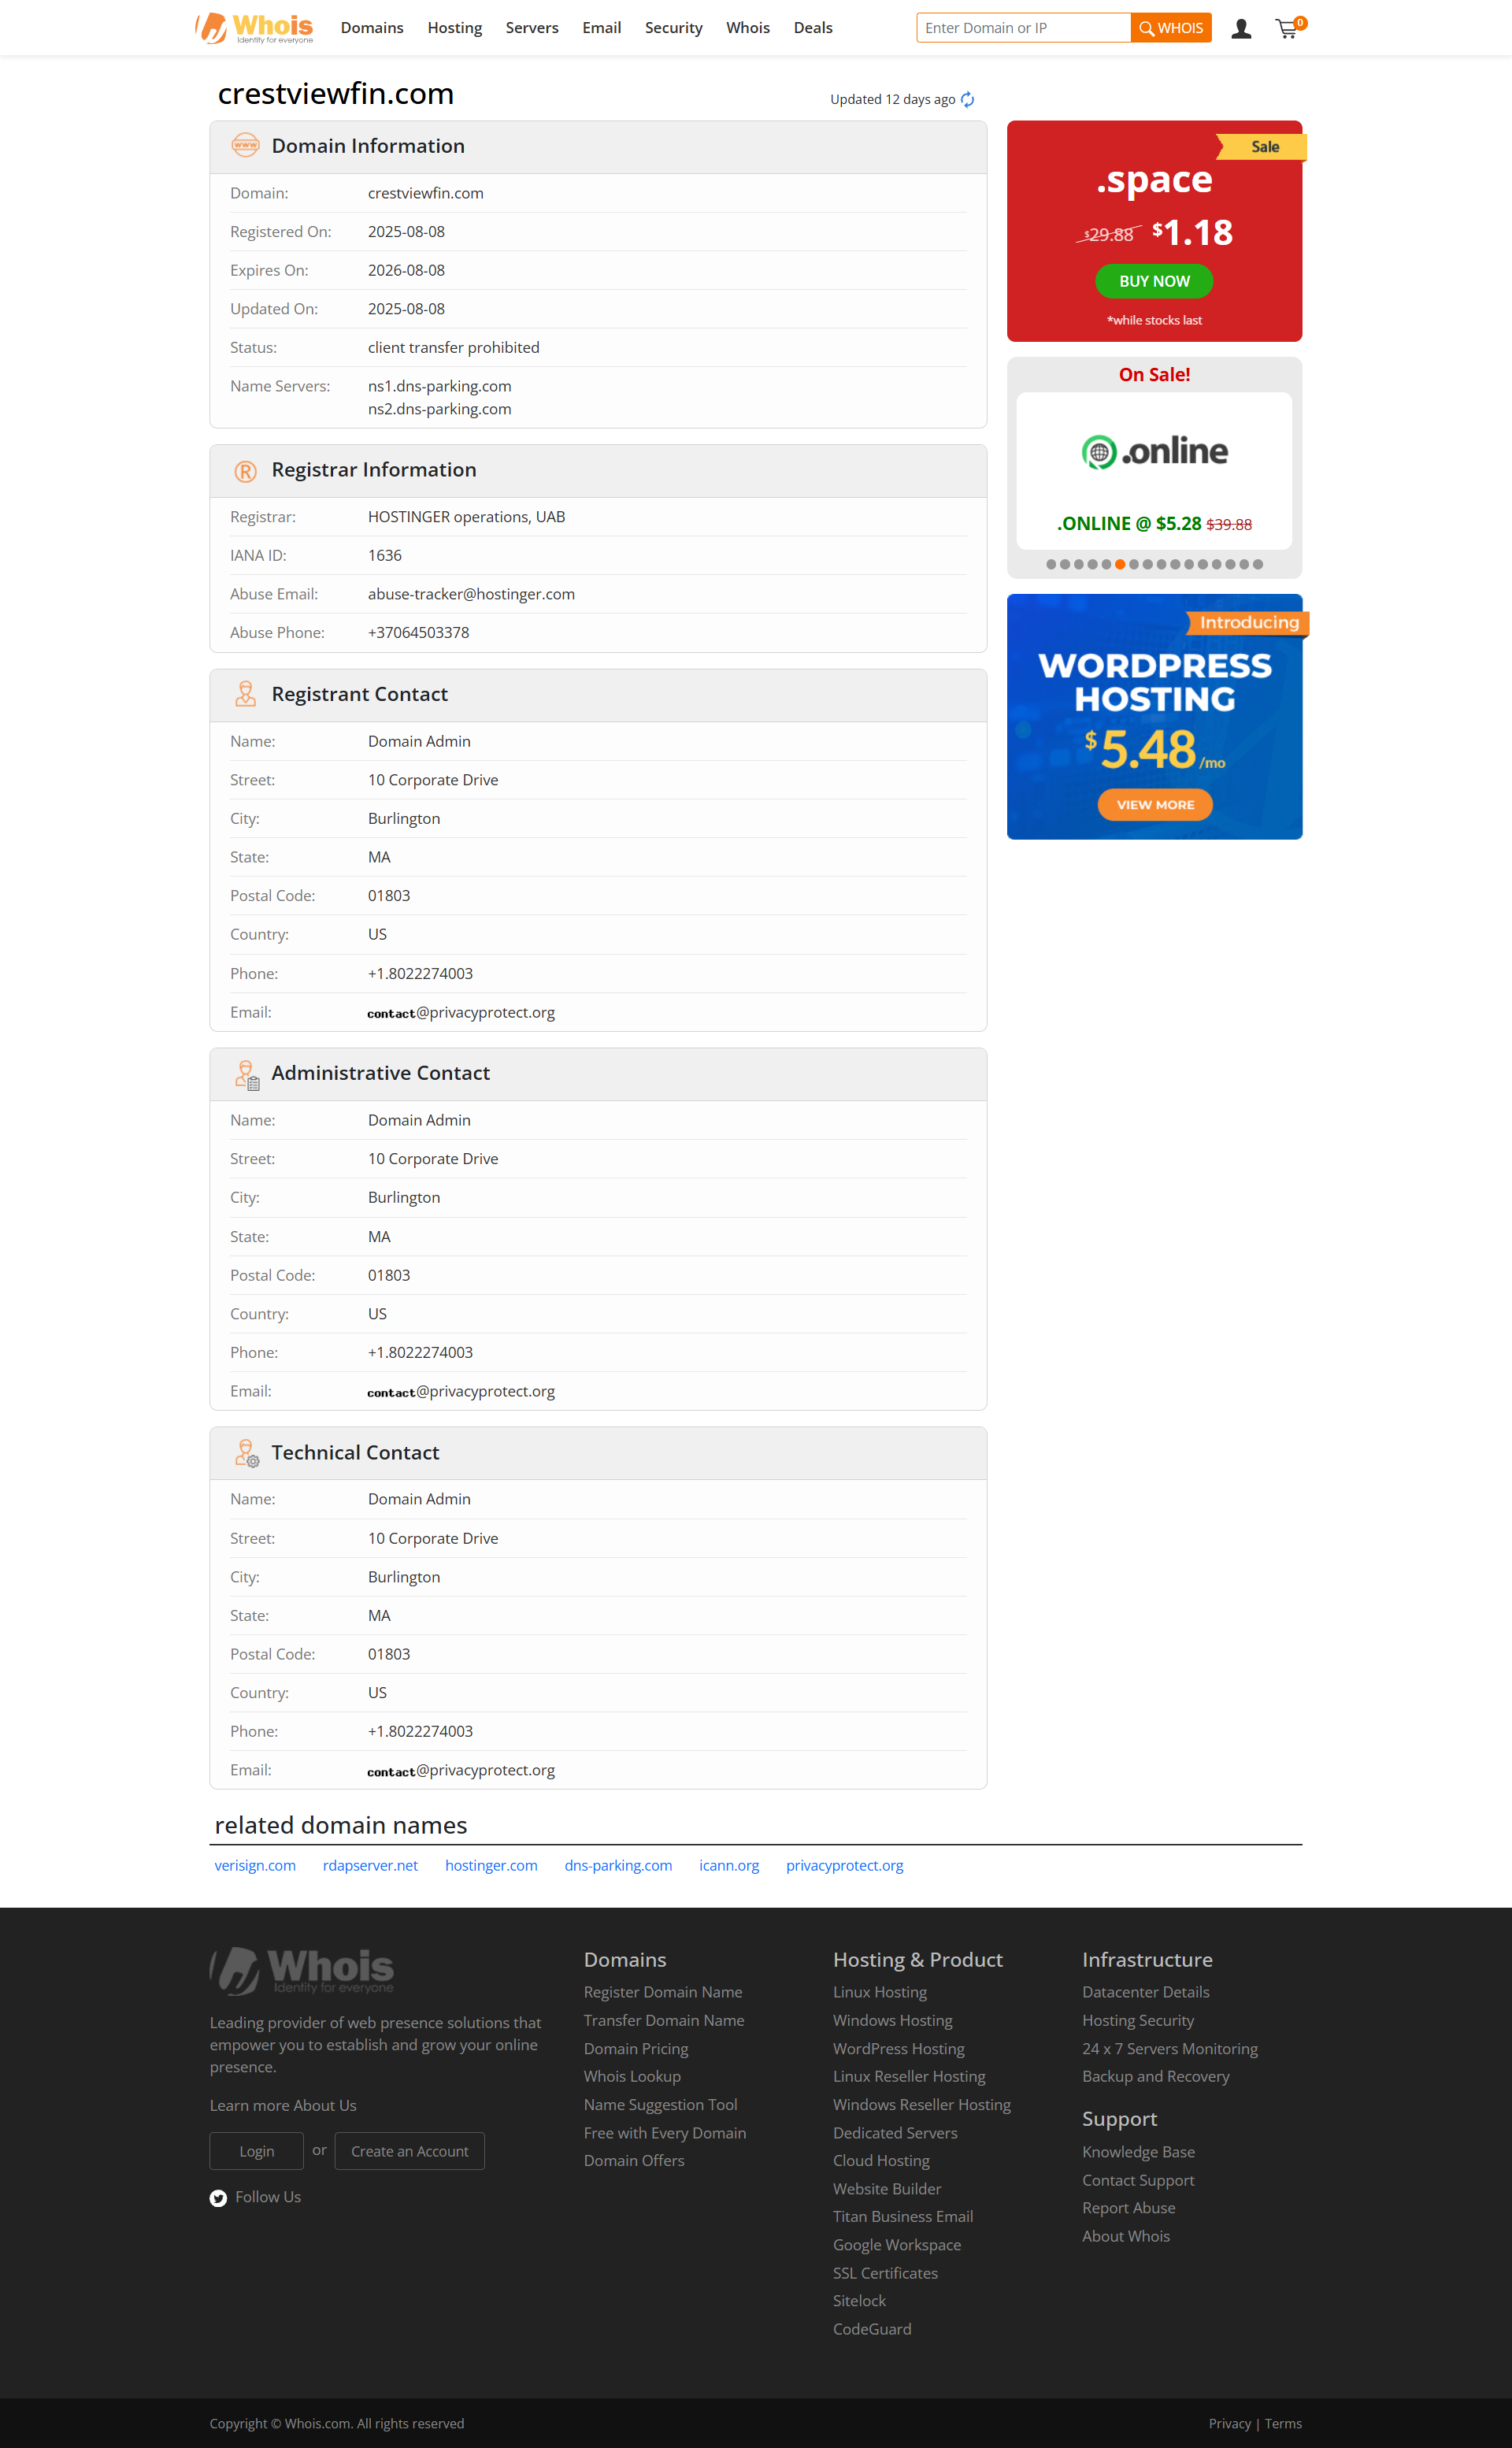The image size is (1512, 2448).
Task: Select the last carousel dot
Action: (1258, 564)
